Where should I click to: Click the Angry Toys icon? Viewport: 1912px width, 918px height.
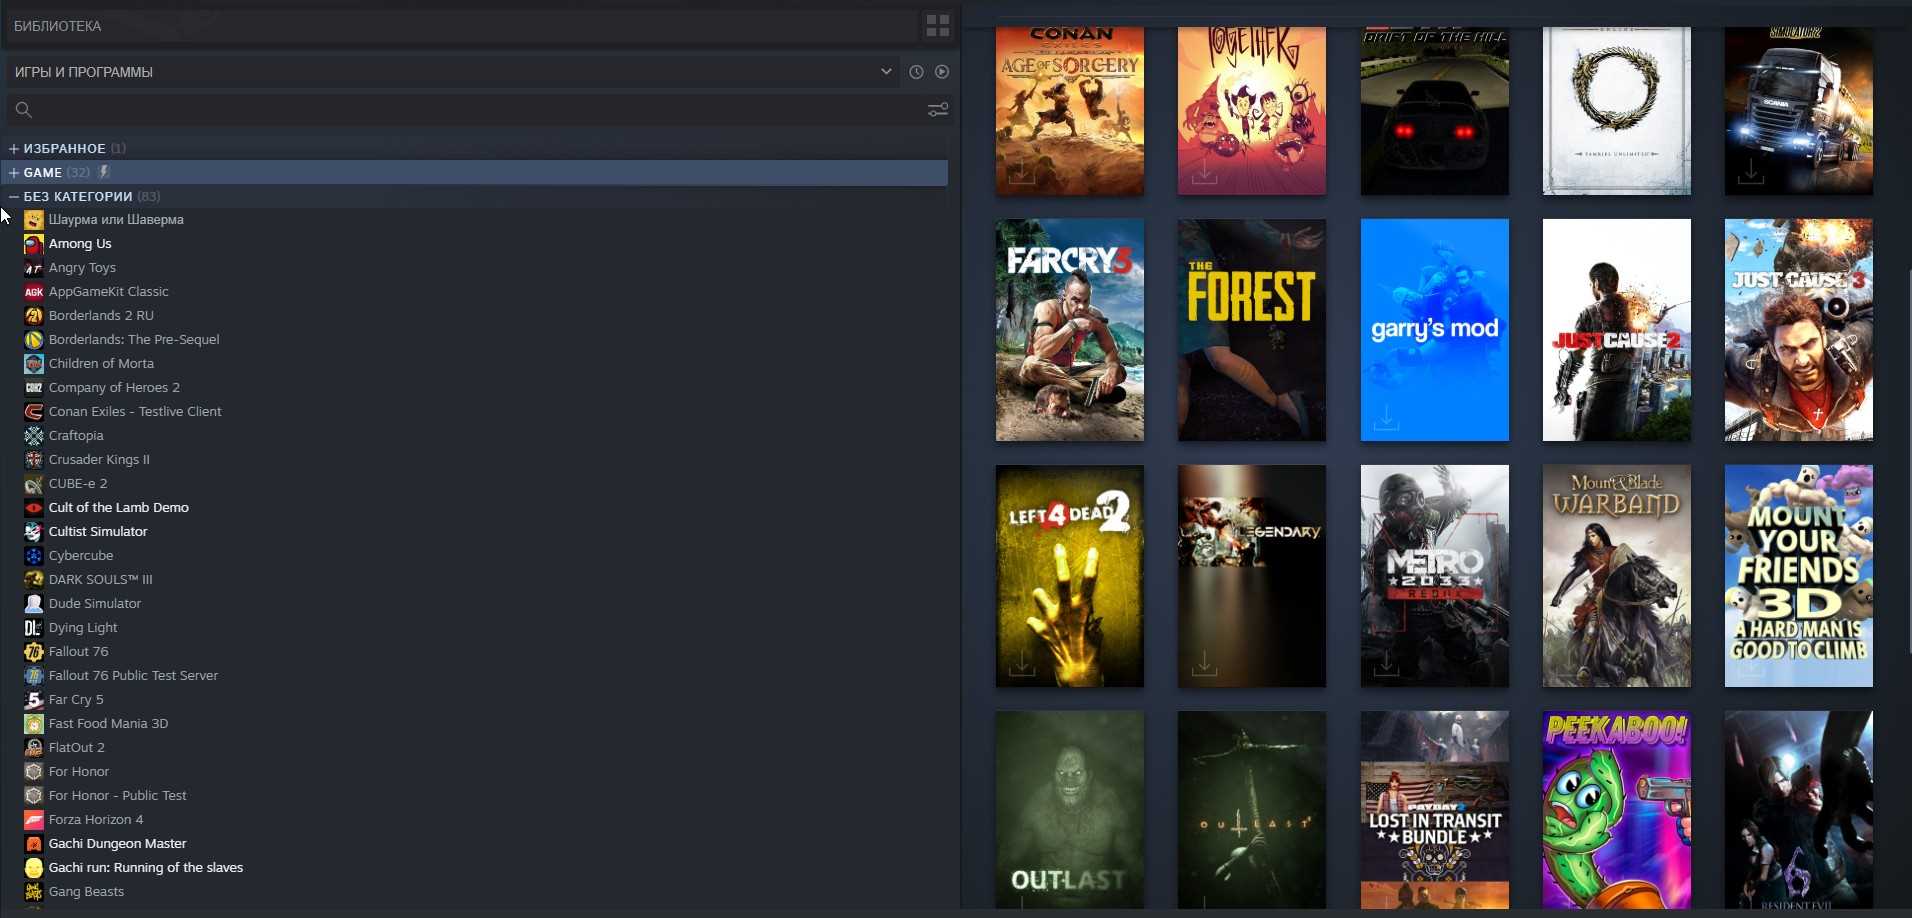34,268
